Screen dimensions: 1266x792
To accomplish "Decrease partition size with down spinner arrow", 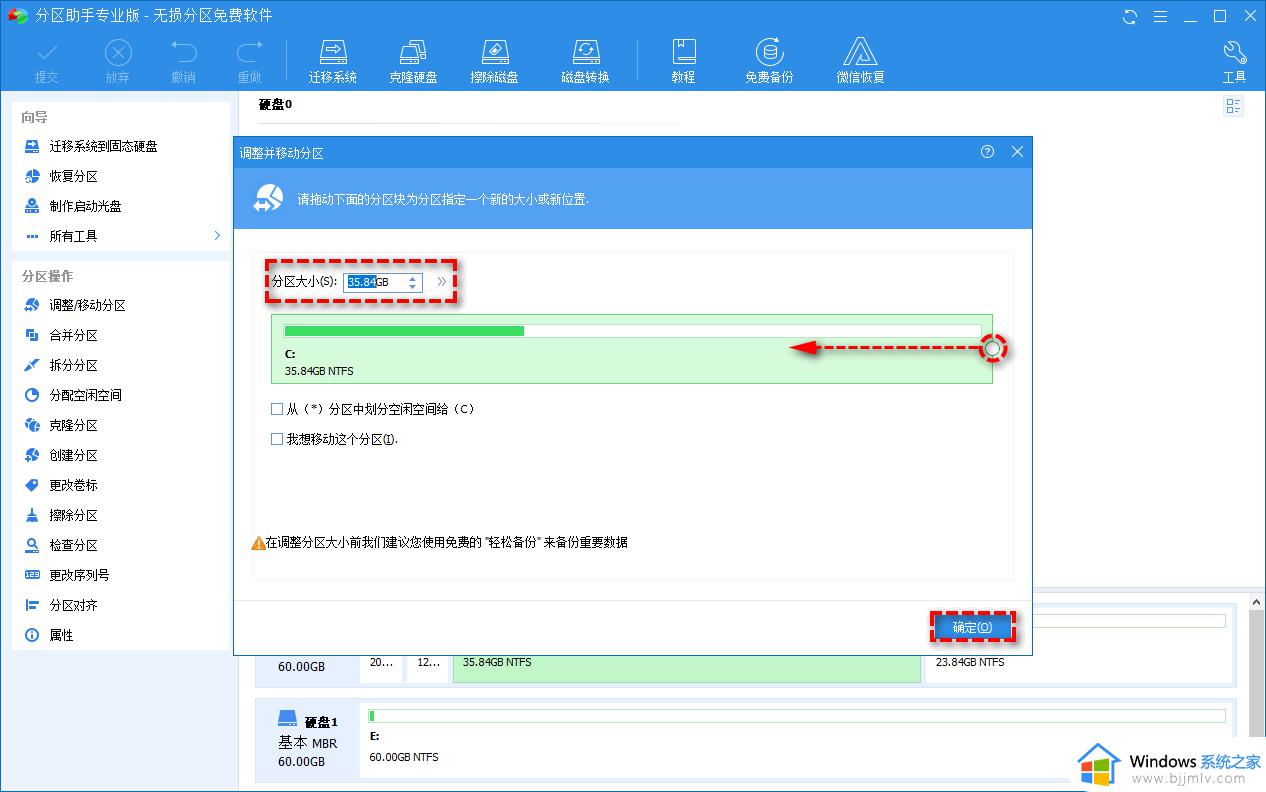I will (x=414, y=287).
